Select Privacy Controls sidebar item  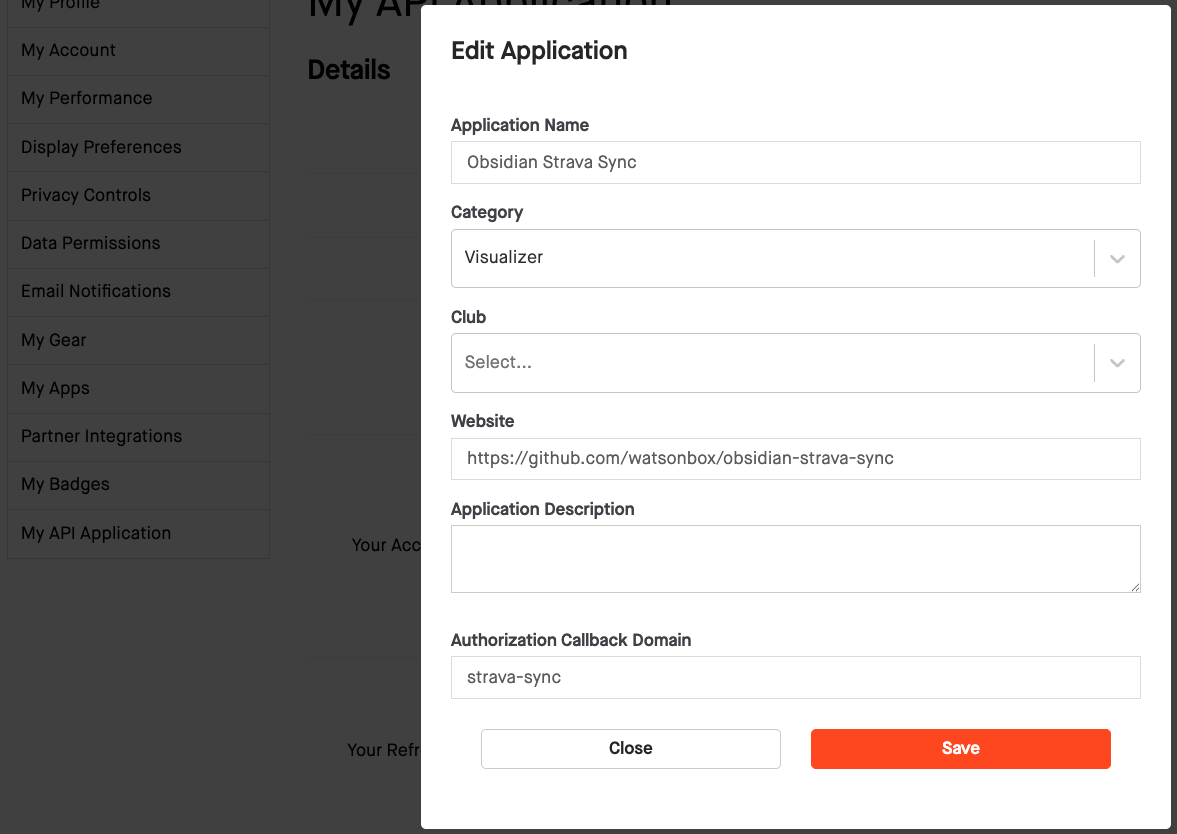pos(138,195)
